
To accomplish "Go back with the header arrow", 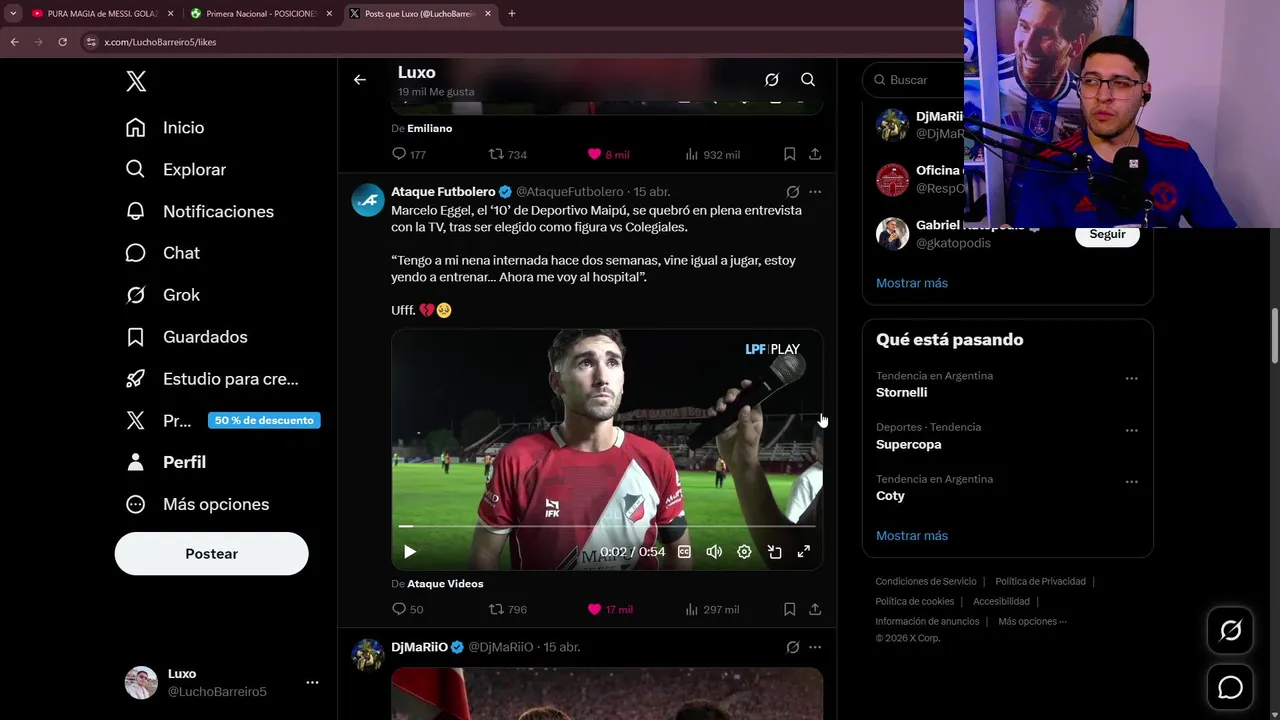I will 360,80.
